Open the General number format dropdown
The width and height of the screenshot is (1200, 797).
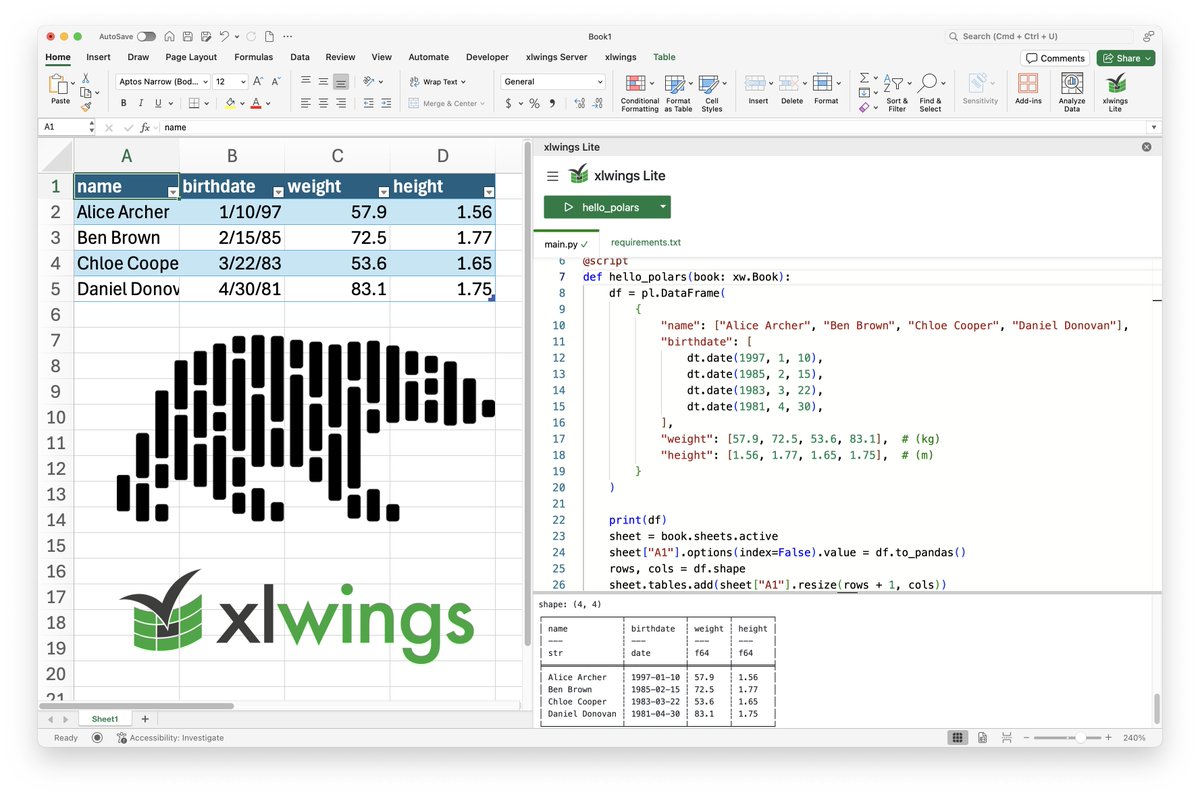tap(553, 81)
